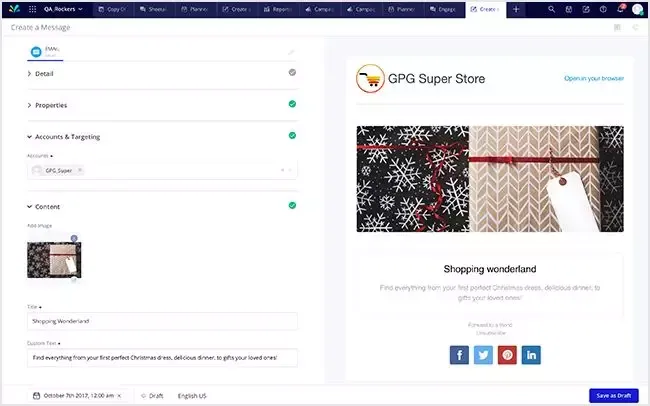
Task: Collapse the Accounts & Targeting section
Action: click(x=66, y=136)
